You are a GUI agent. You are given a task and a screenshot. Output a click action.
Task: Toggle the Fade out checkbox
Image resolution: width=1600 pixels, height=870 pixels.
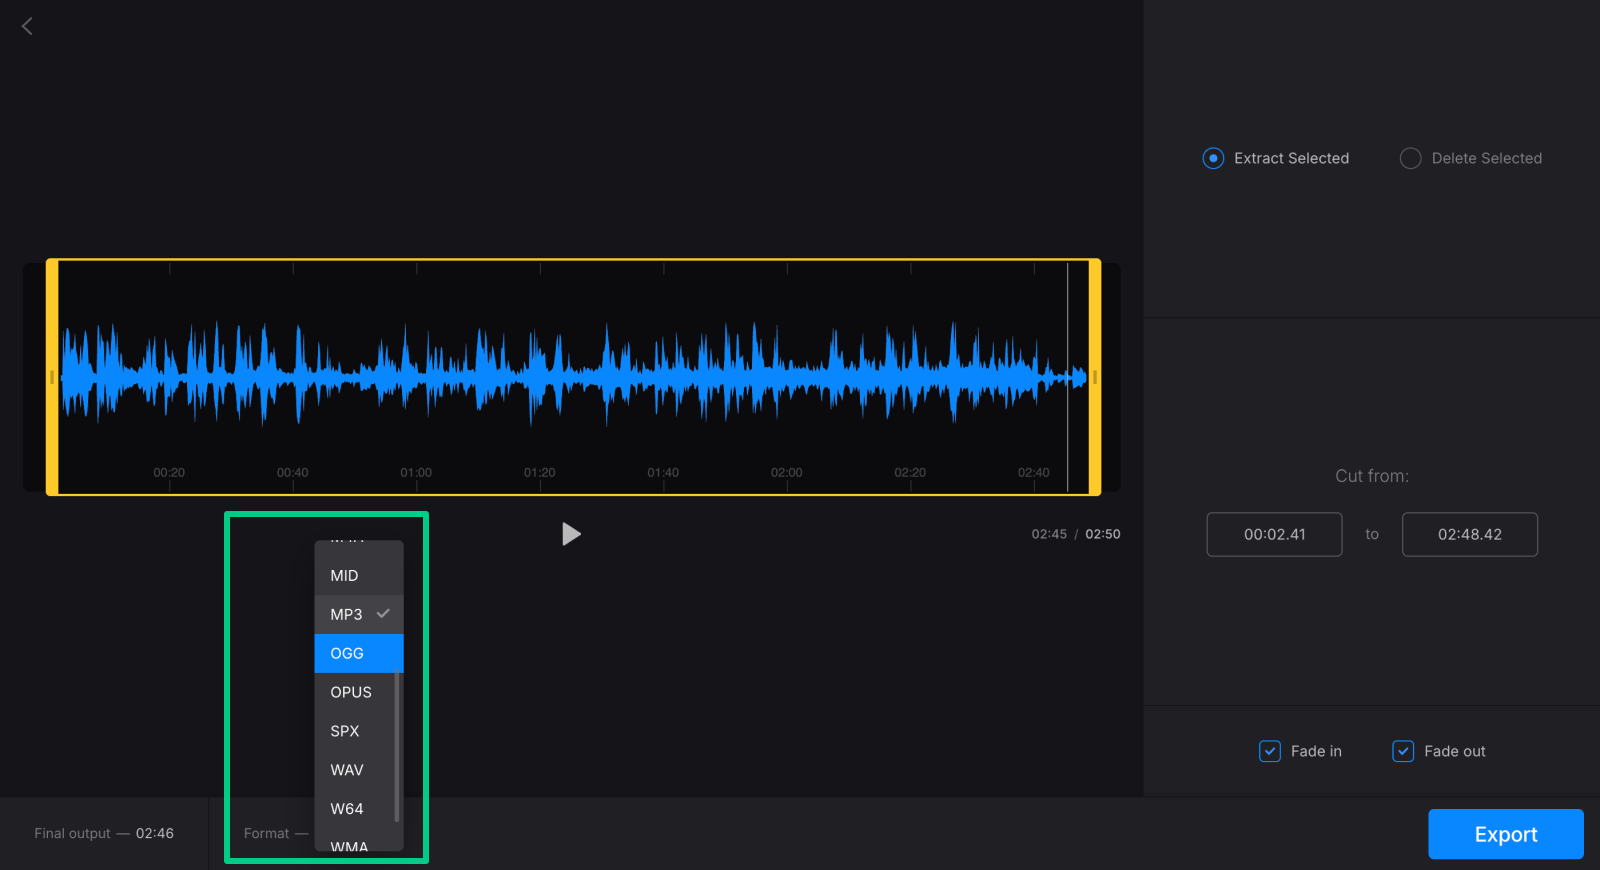pos(1403,751)
